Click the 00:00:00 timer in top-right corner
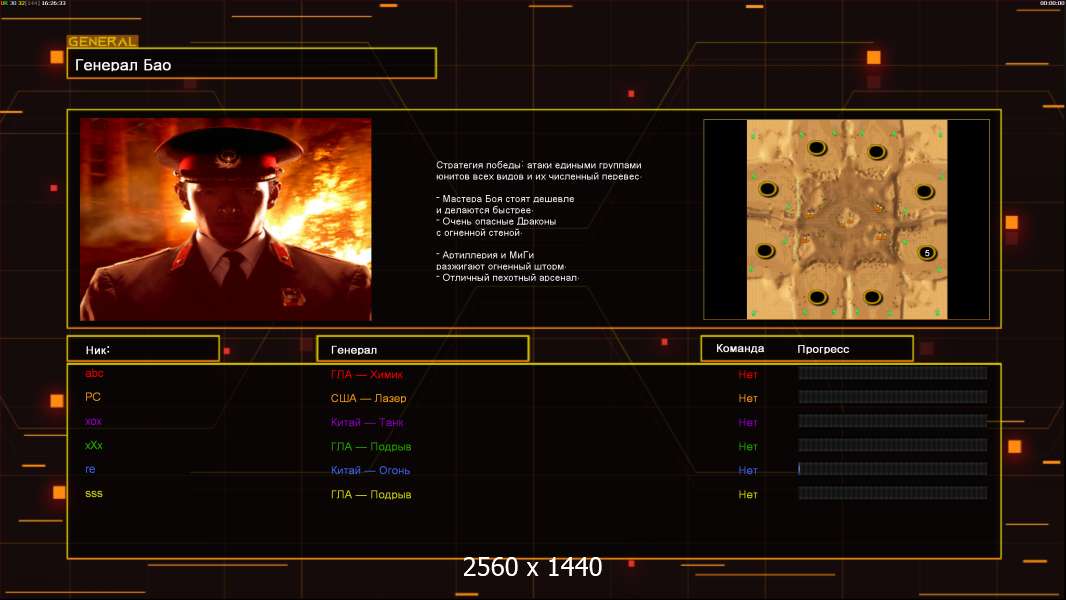 [1051, 4]
